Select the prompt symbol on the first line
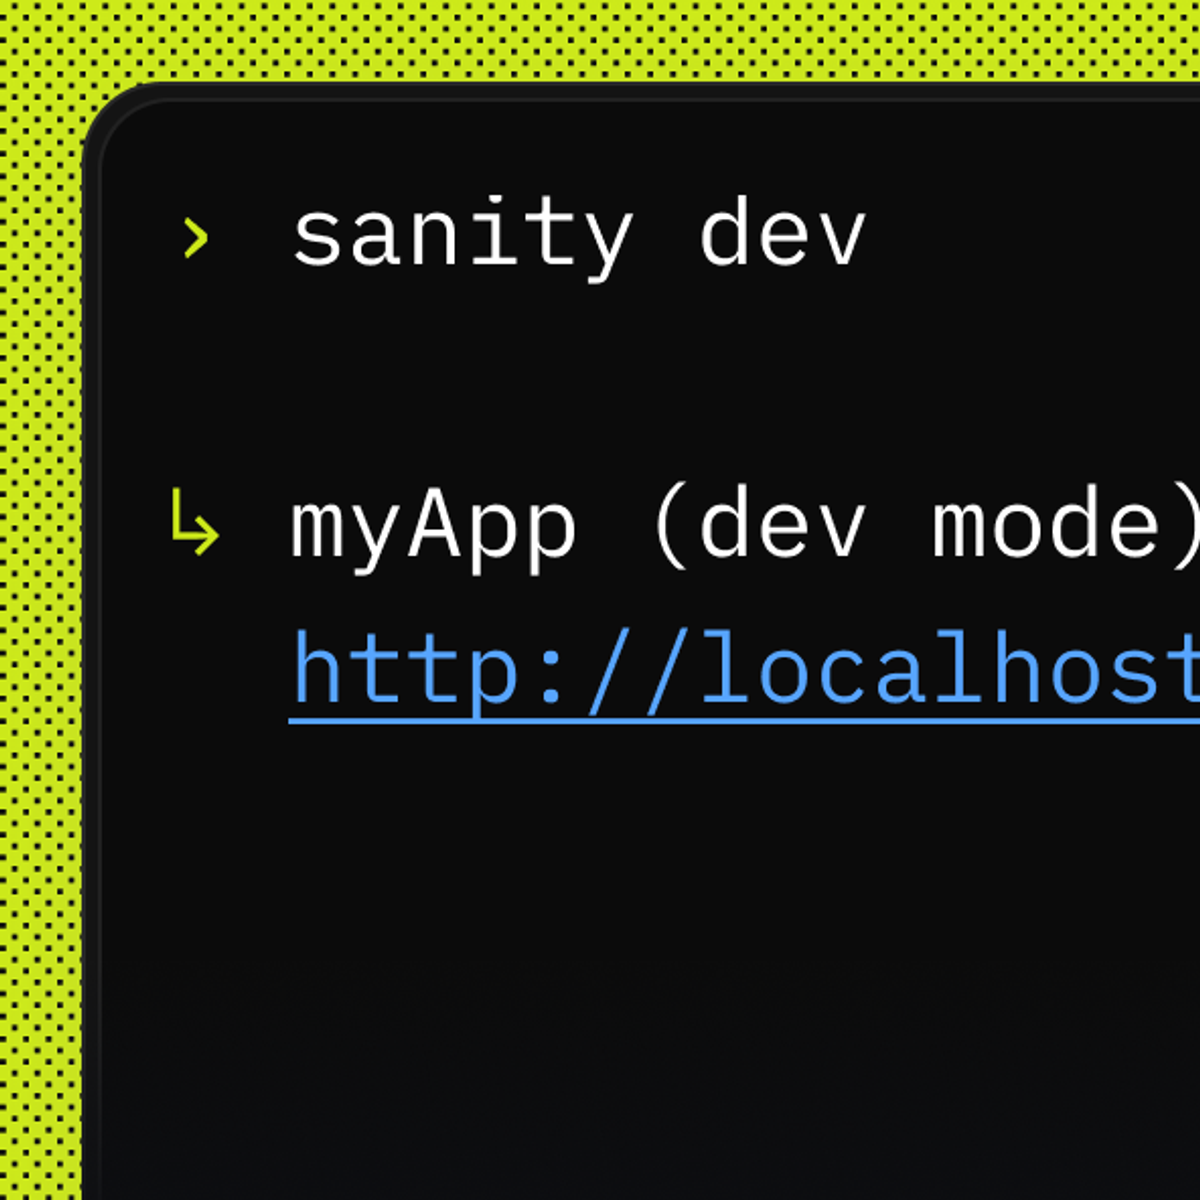Image resolution: width=1200 pixels, height=1200 pixels. pyautogui.click(x=196, y=237)
